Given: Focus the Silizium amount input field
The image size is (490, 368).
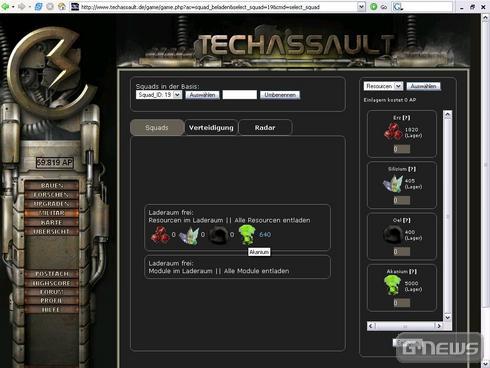Looking at the screenshot, I should (401, 200).
